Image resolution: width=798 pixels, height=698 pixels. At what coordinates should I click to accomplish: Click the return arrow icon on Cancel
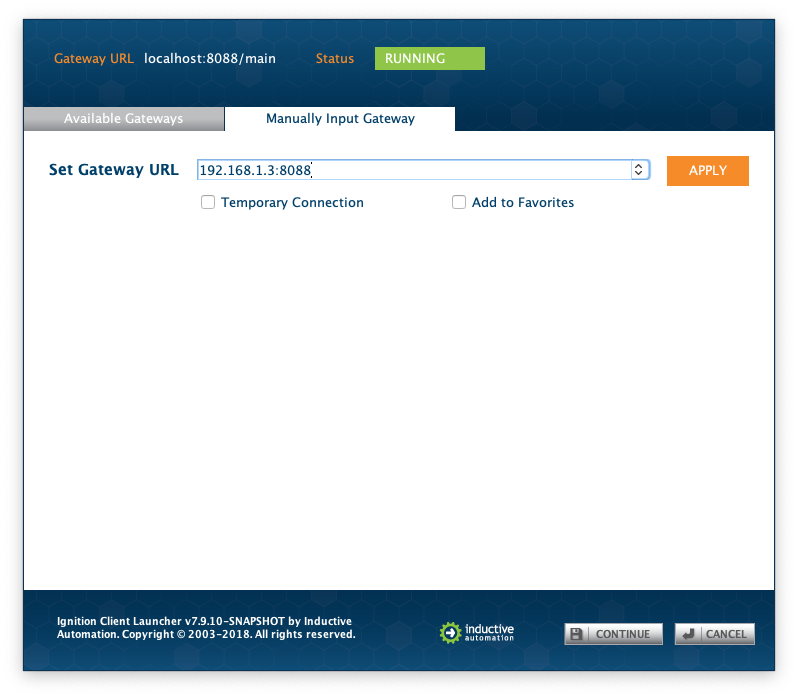tap(690, 634)
